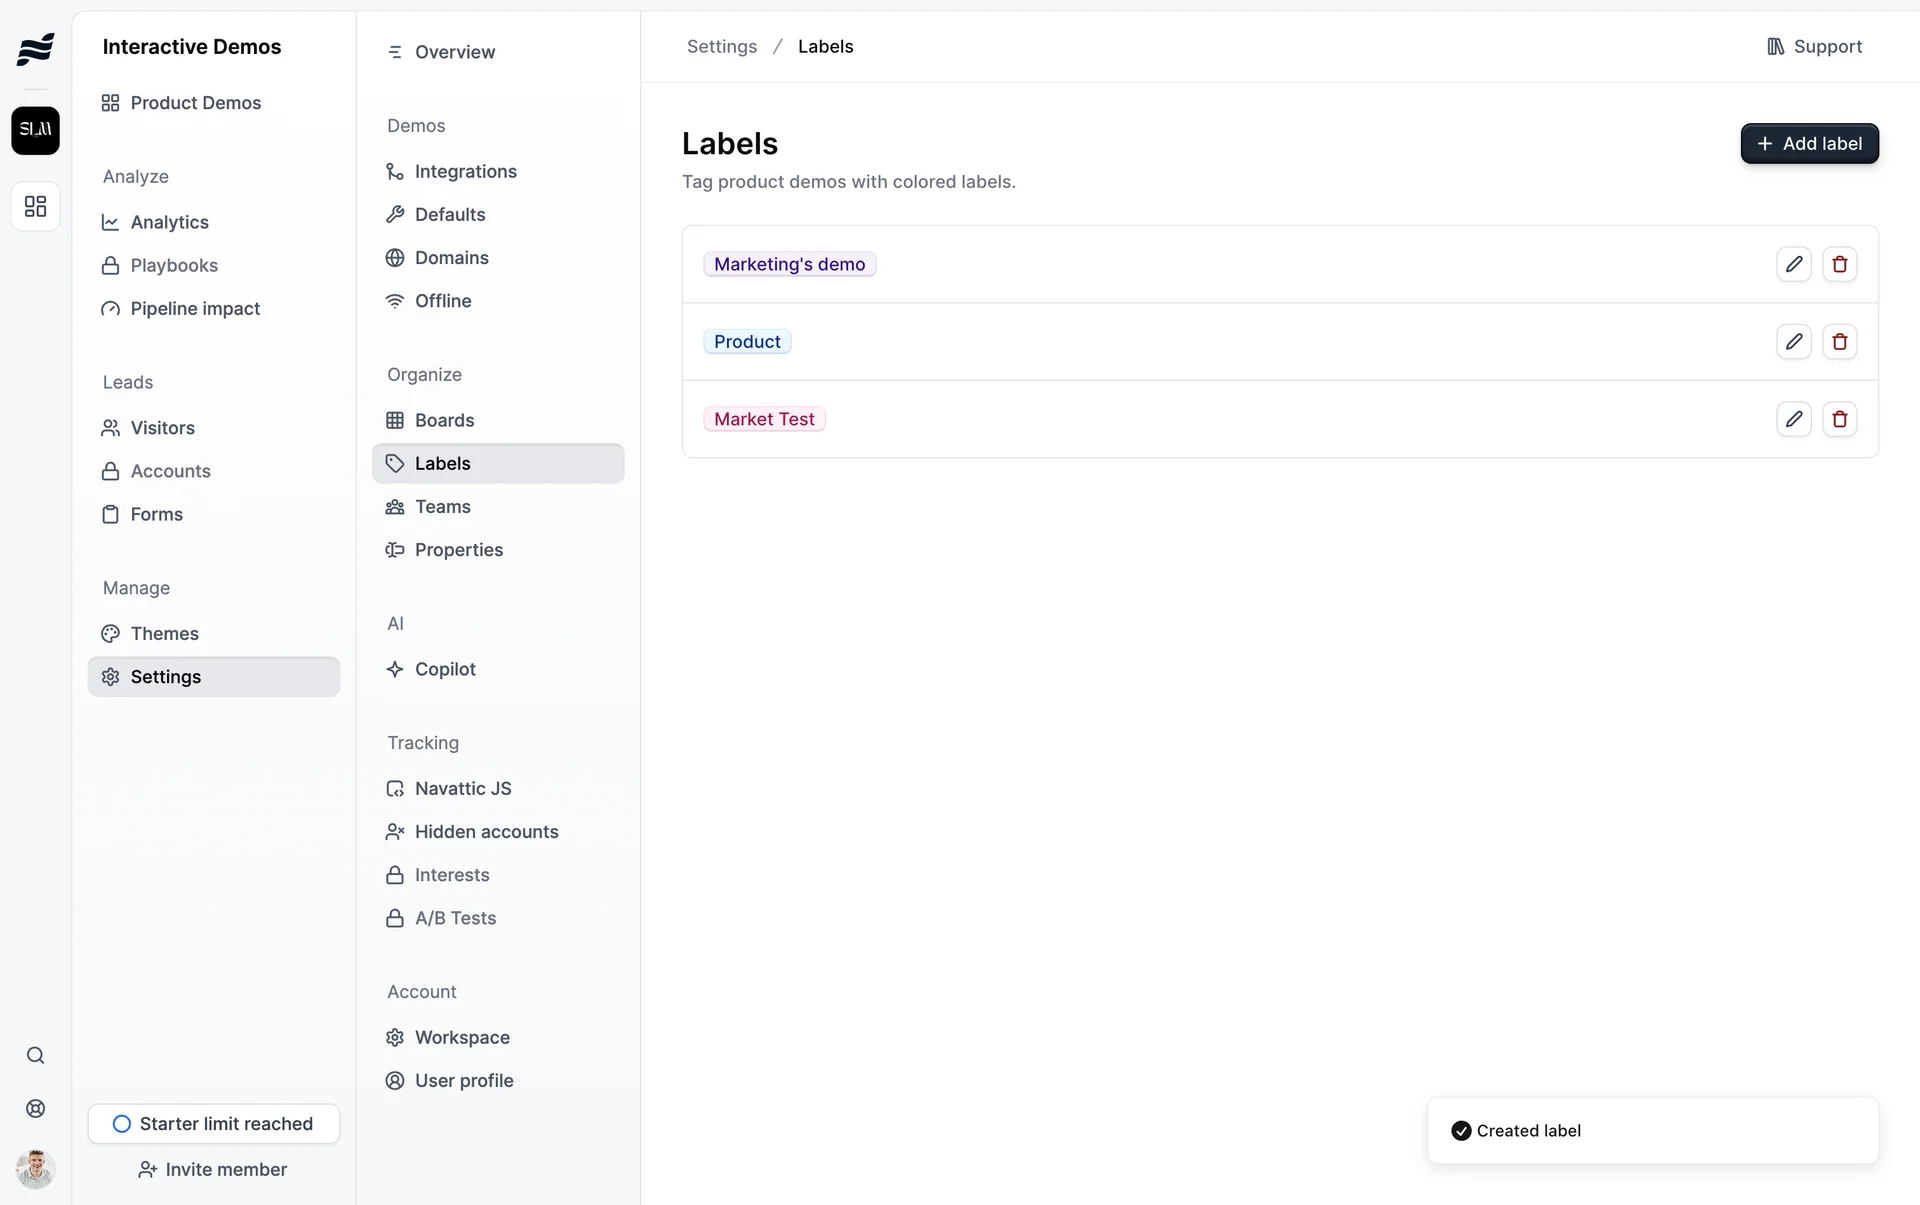Click pencil icon for Market Test

pyautogui.click(x=1794, y=419)
